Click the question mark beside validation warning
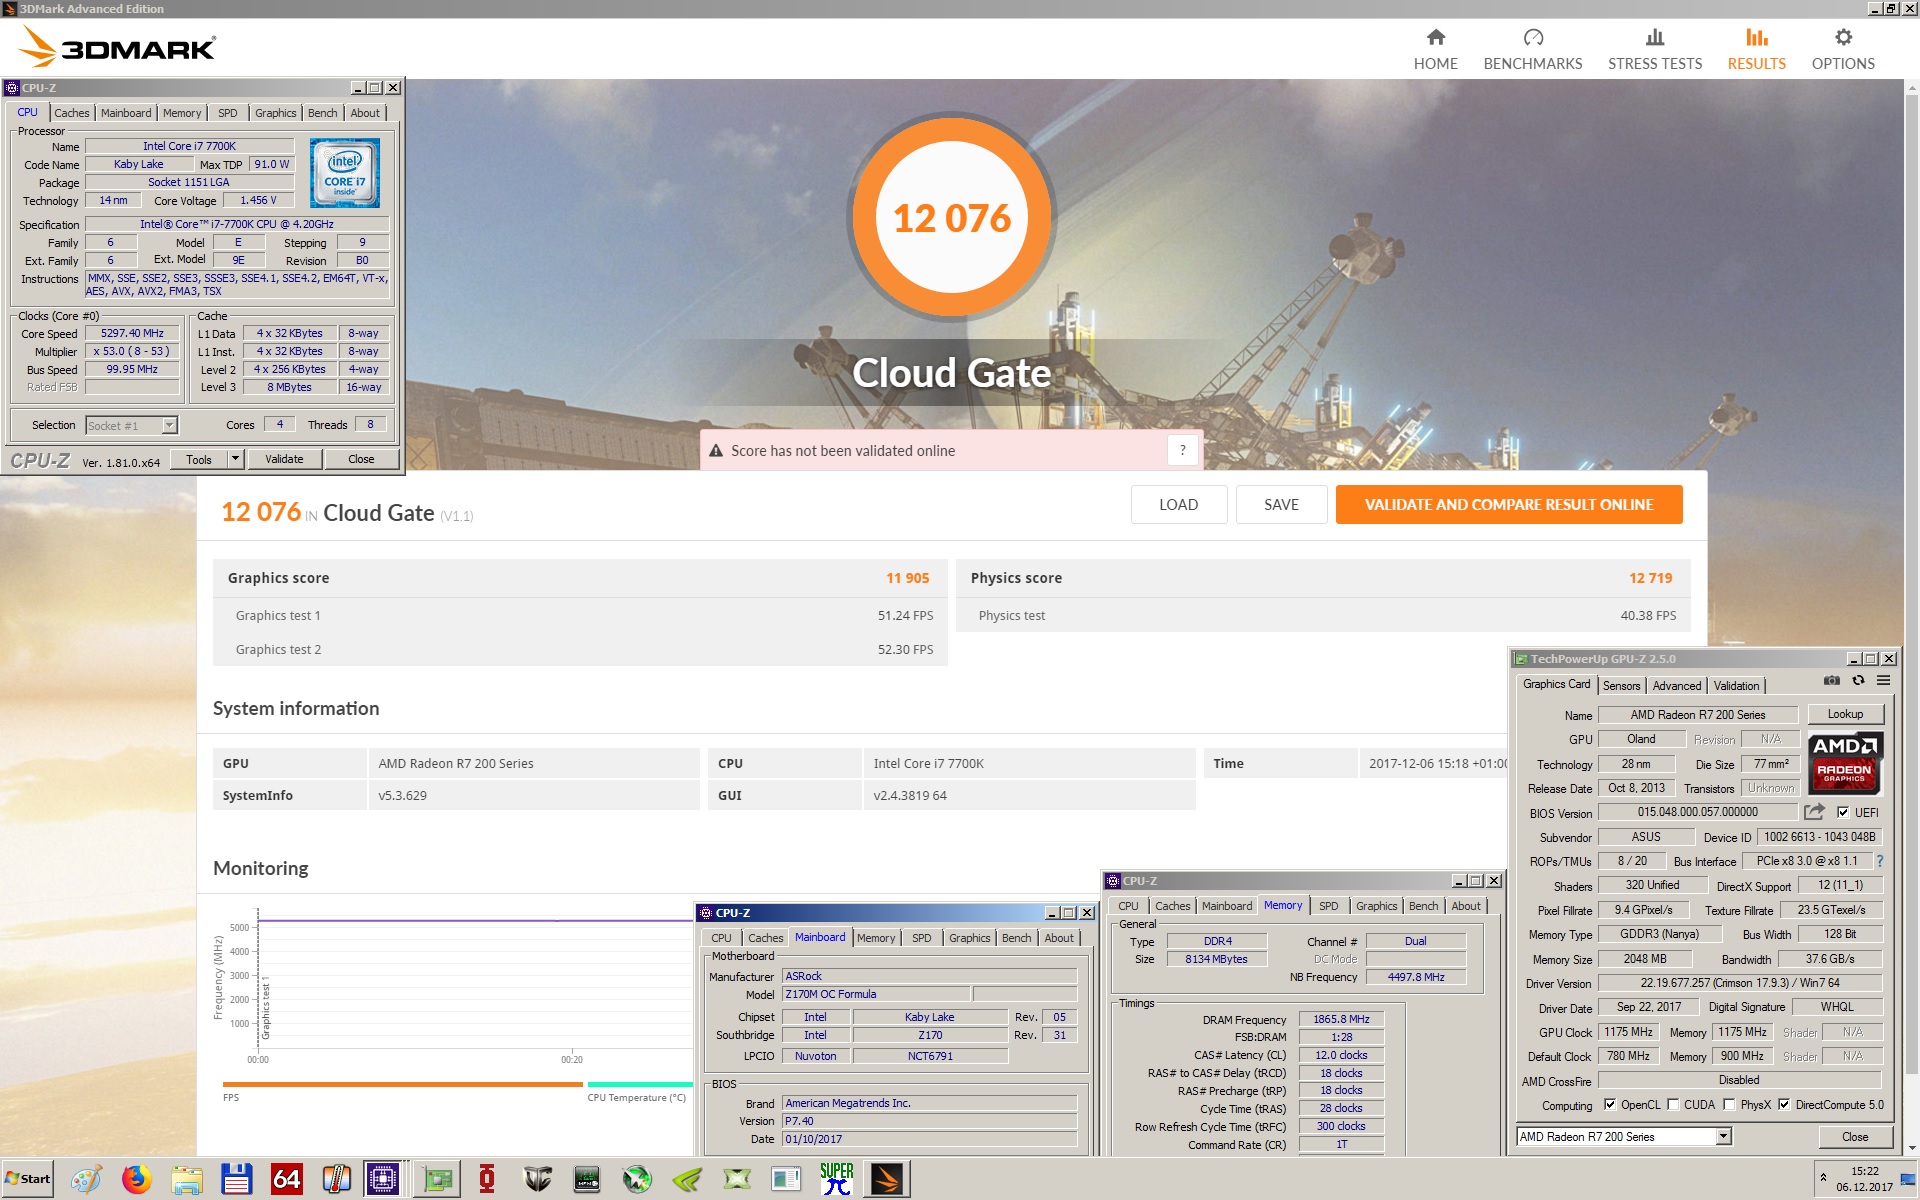The width and height of the screenshot is (1920, 1200). (x=1182, y=450)
